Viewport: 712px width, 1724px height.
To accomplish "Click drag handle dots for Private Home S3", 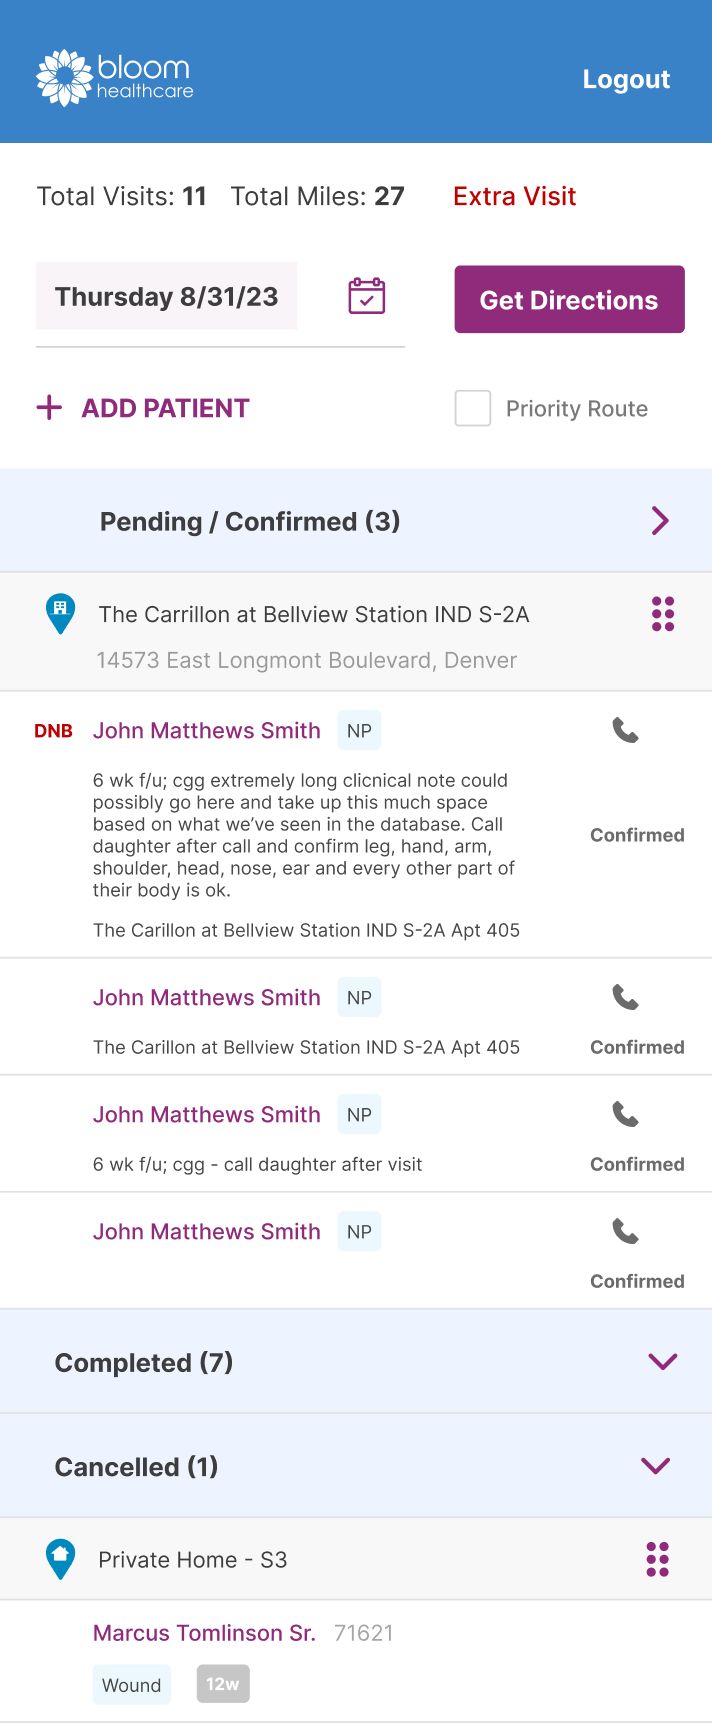I will [x=657, y=1559].
